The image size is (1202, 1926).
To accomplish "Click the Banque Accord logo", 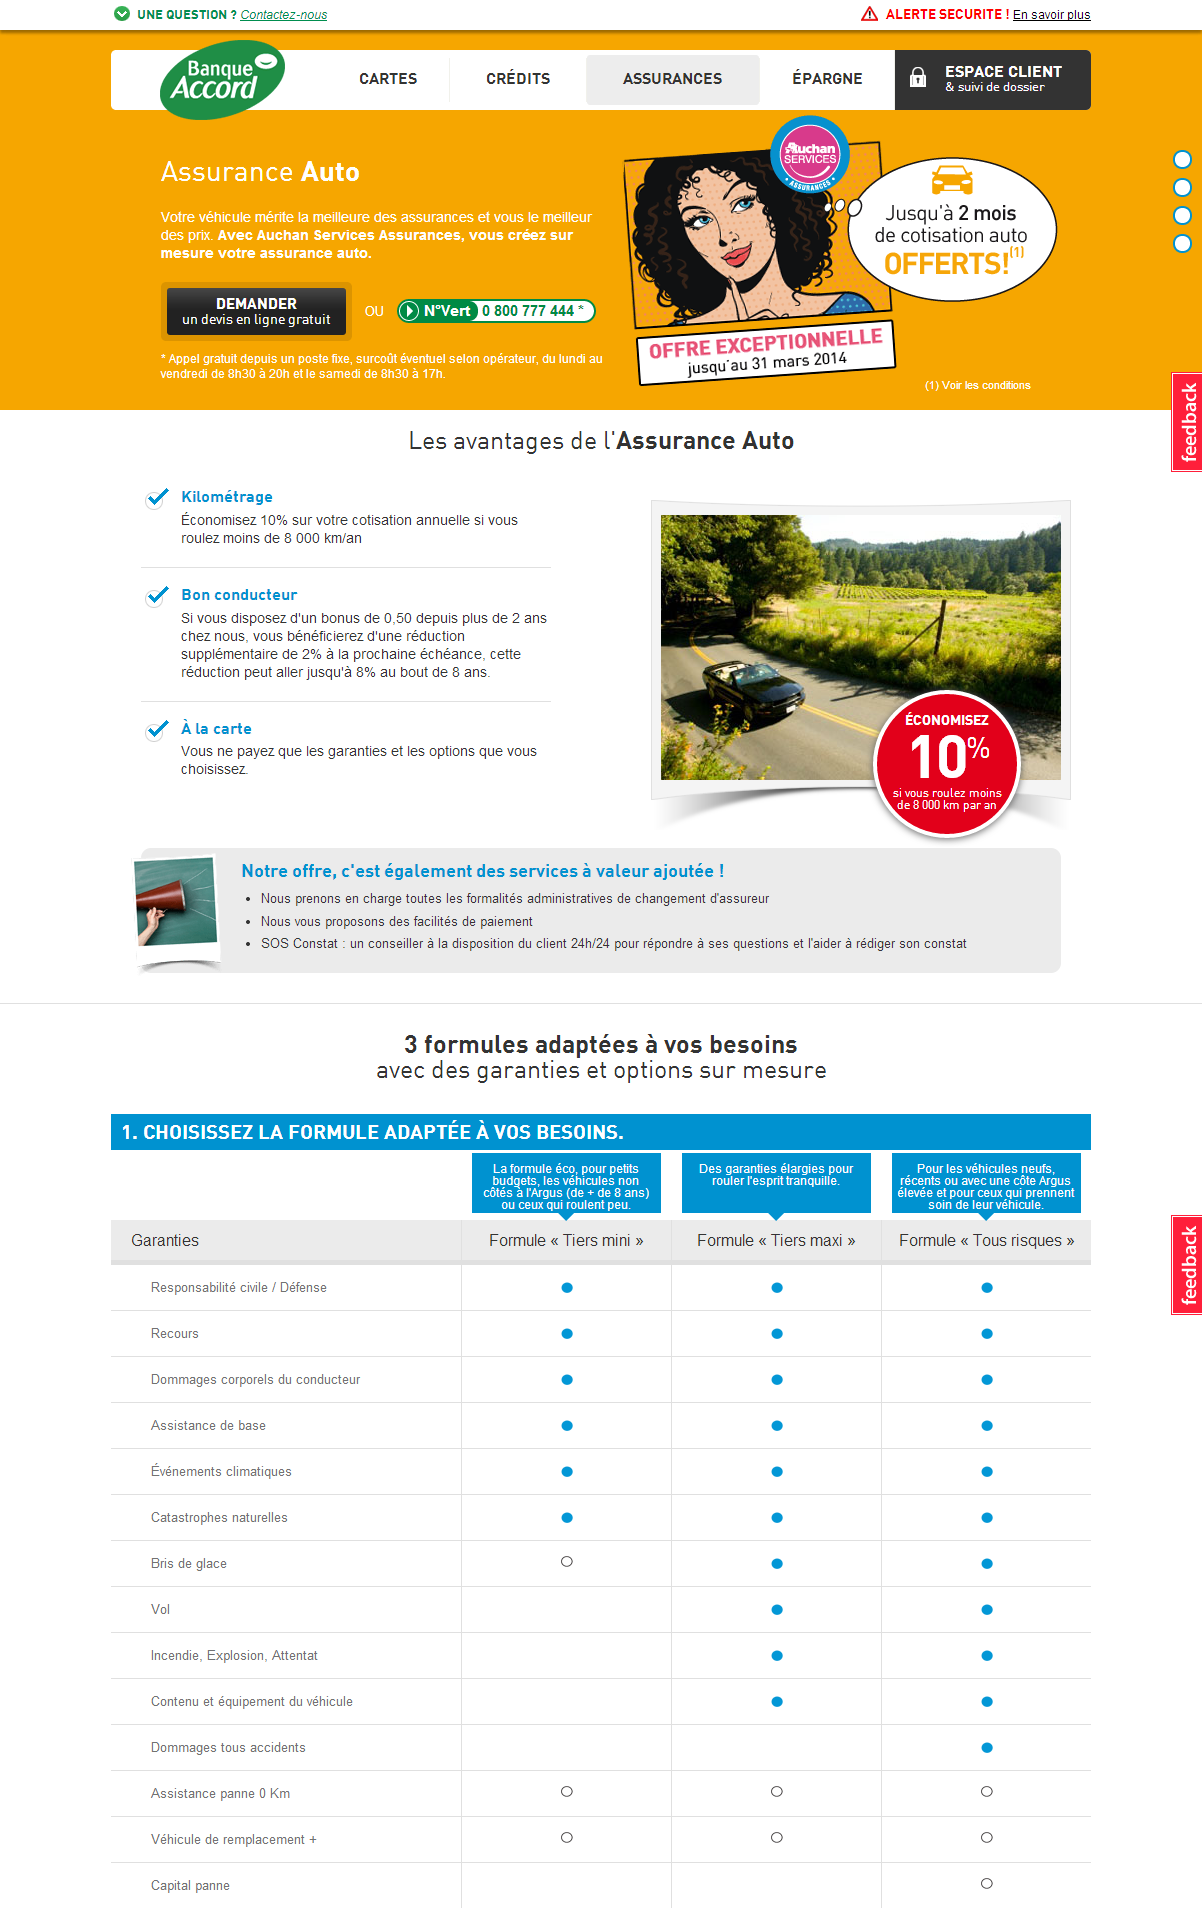I will [222, 80].
